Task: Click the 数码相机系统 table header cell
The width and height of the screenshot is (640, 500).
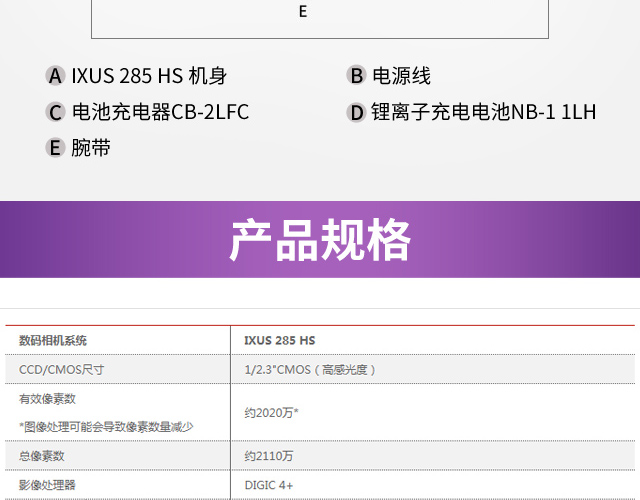Action: 53,340
